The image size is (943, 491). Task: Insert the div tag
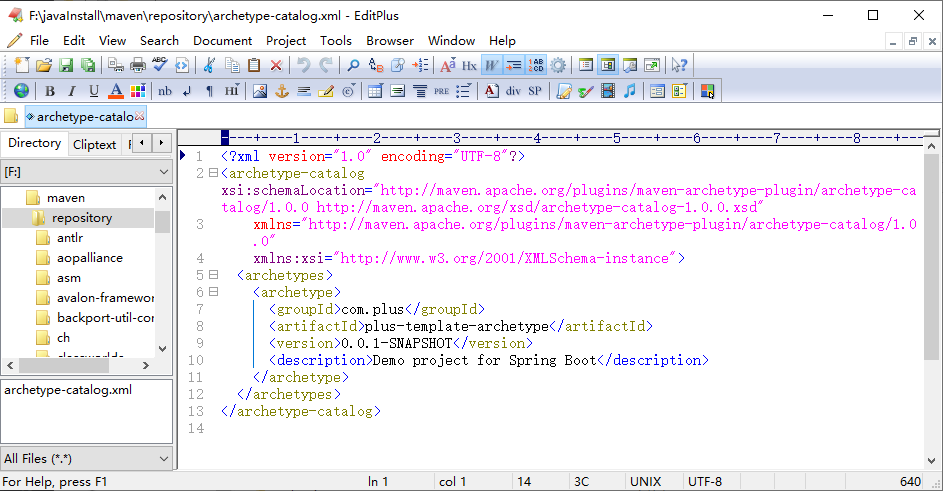click(x=513, y=91)
